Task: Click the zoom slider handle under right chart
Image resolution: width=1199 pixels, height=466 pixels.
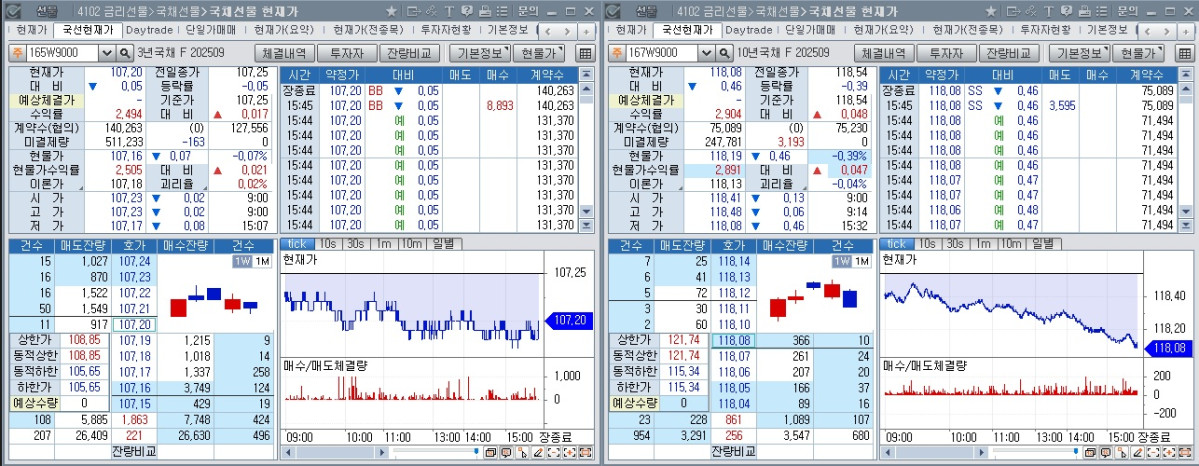Action: point(1076,451)
